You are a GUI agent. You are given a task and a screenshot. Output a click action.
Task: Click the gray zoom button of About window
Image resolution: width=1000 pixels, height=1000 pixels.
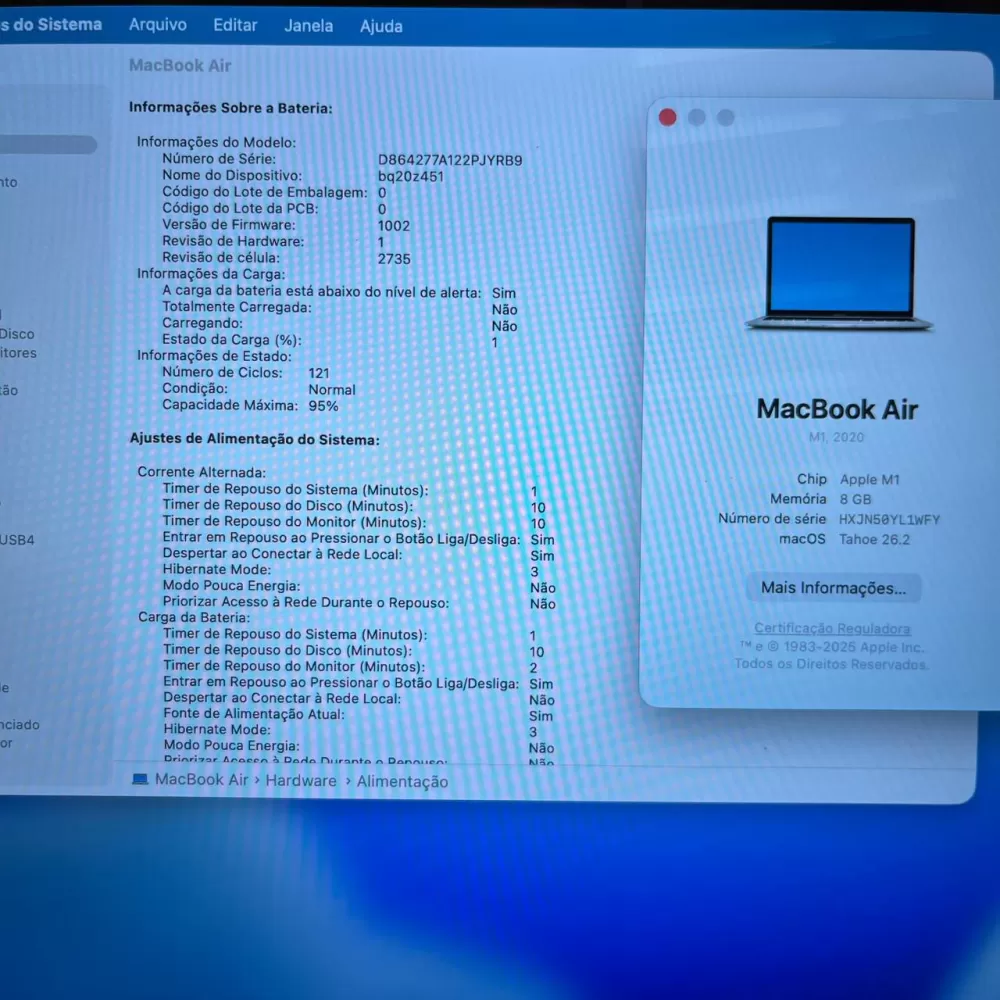(726, 118)
